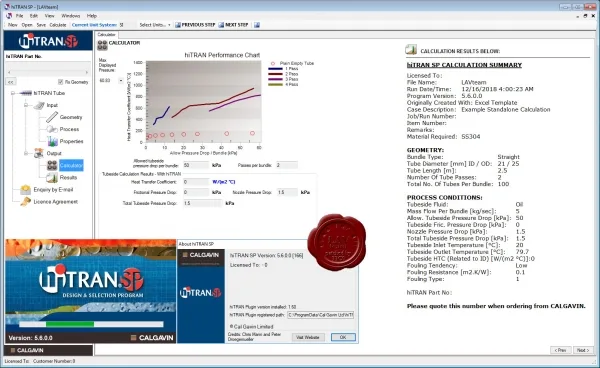Switch to the Calculator tab
600x368 pixels.
(x=106, y=34)
